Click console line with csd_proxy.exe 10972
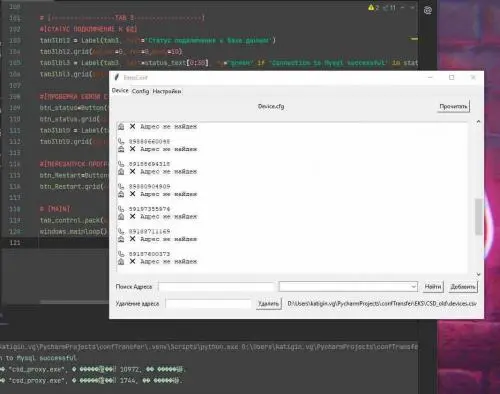The image size is (500, 394). coord(93,369)
